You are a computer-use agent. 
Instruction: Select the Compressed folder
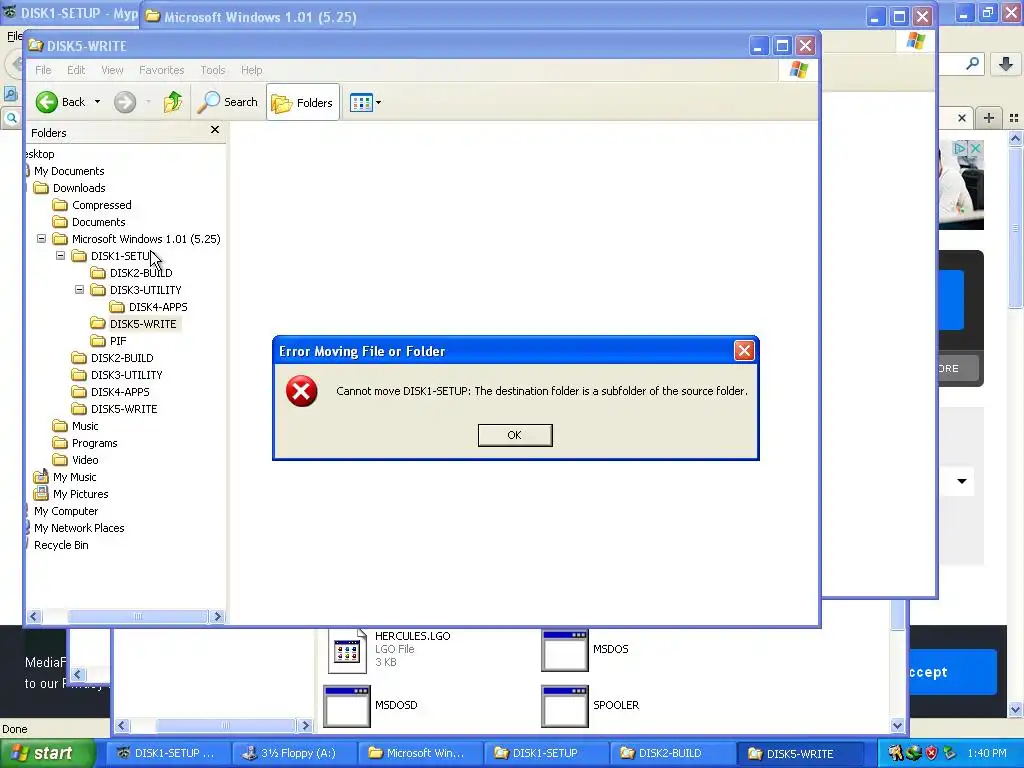pos(101,205)
